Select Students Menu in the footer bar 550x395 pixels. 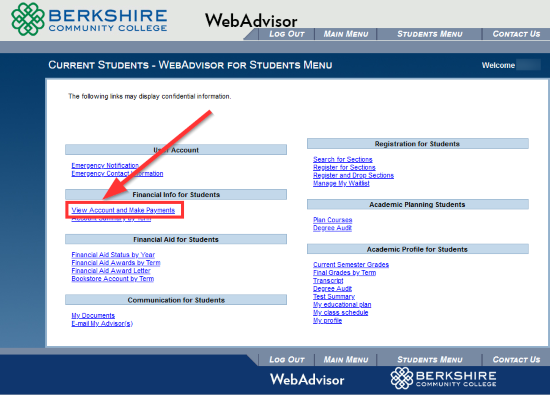[x=430, y=360]
